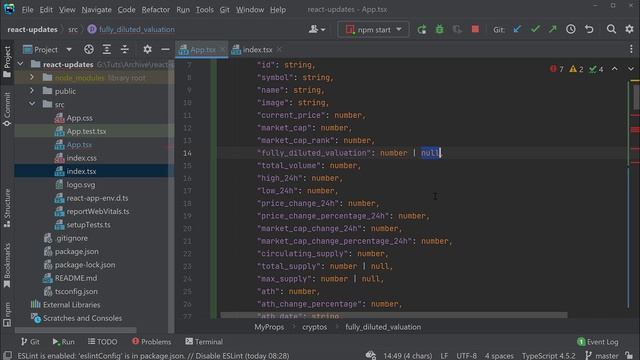Click the vertical scrollbar of the editor
Viewport: 640px width, 360px height.
(636, 96)
